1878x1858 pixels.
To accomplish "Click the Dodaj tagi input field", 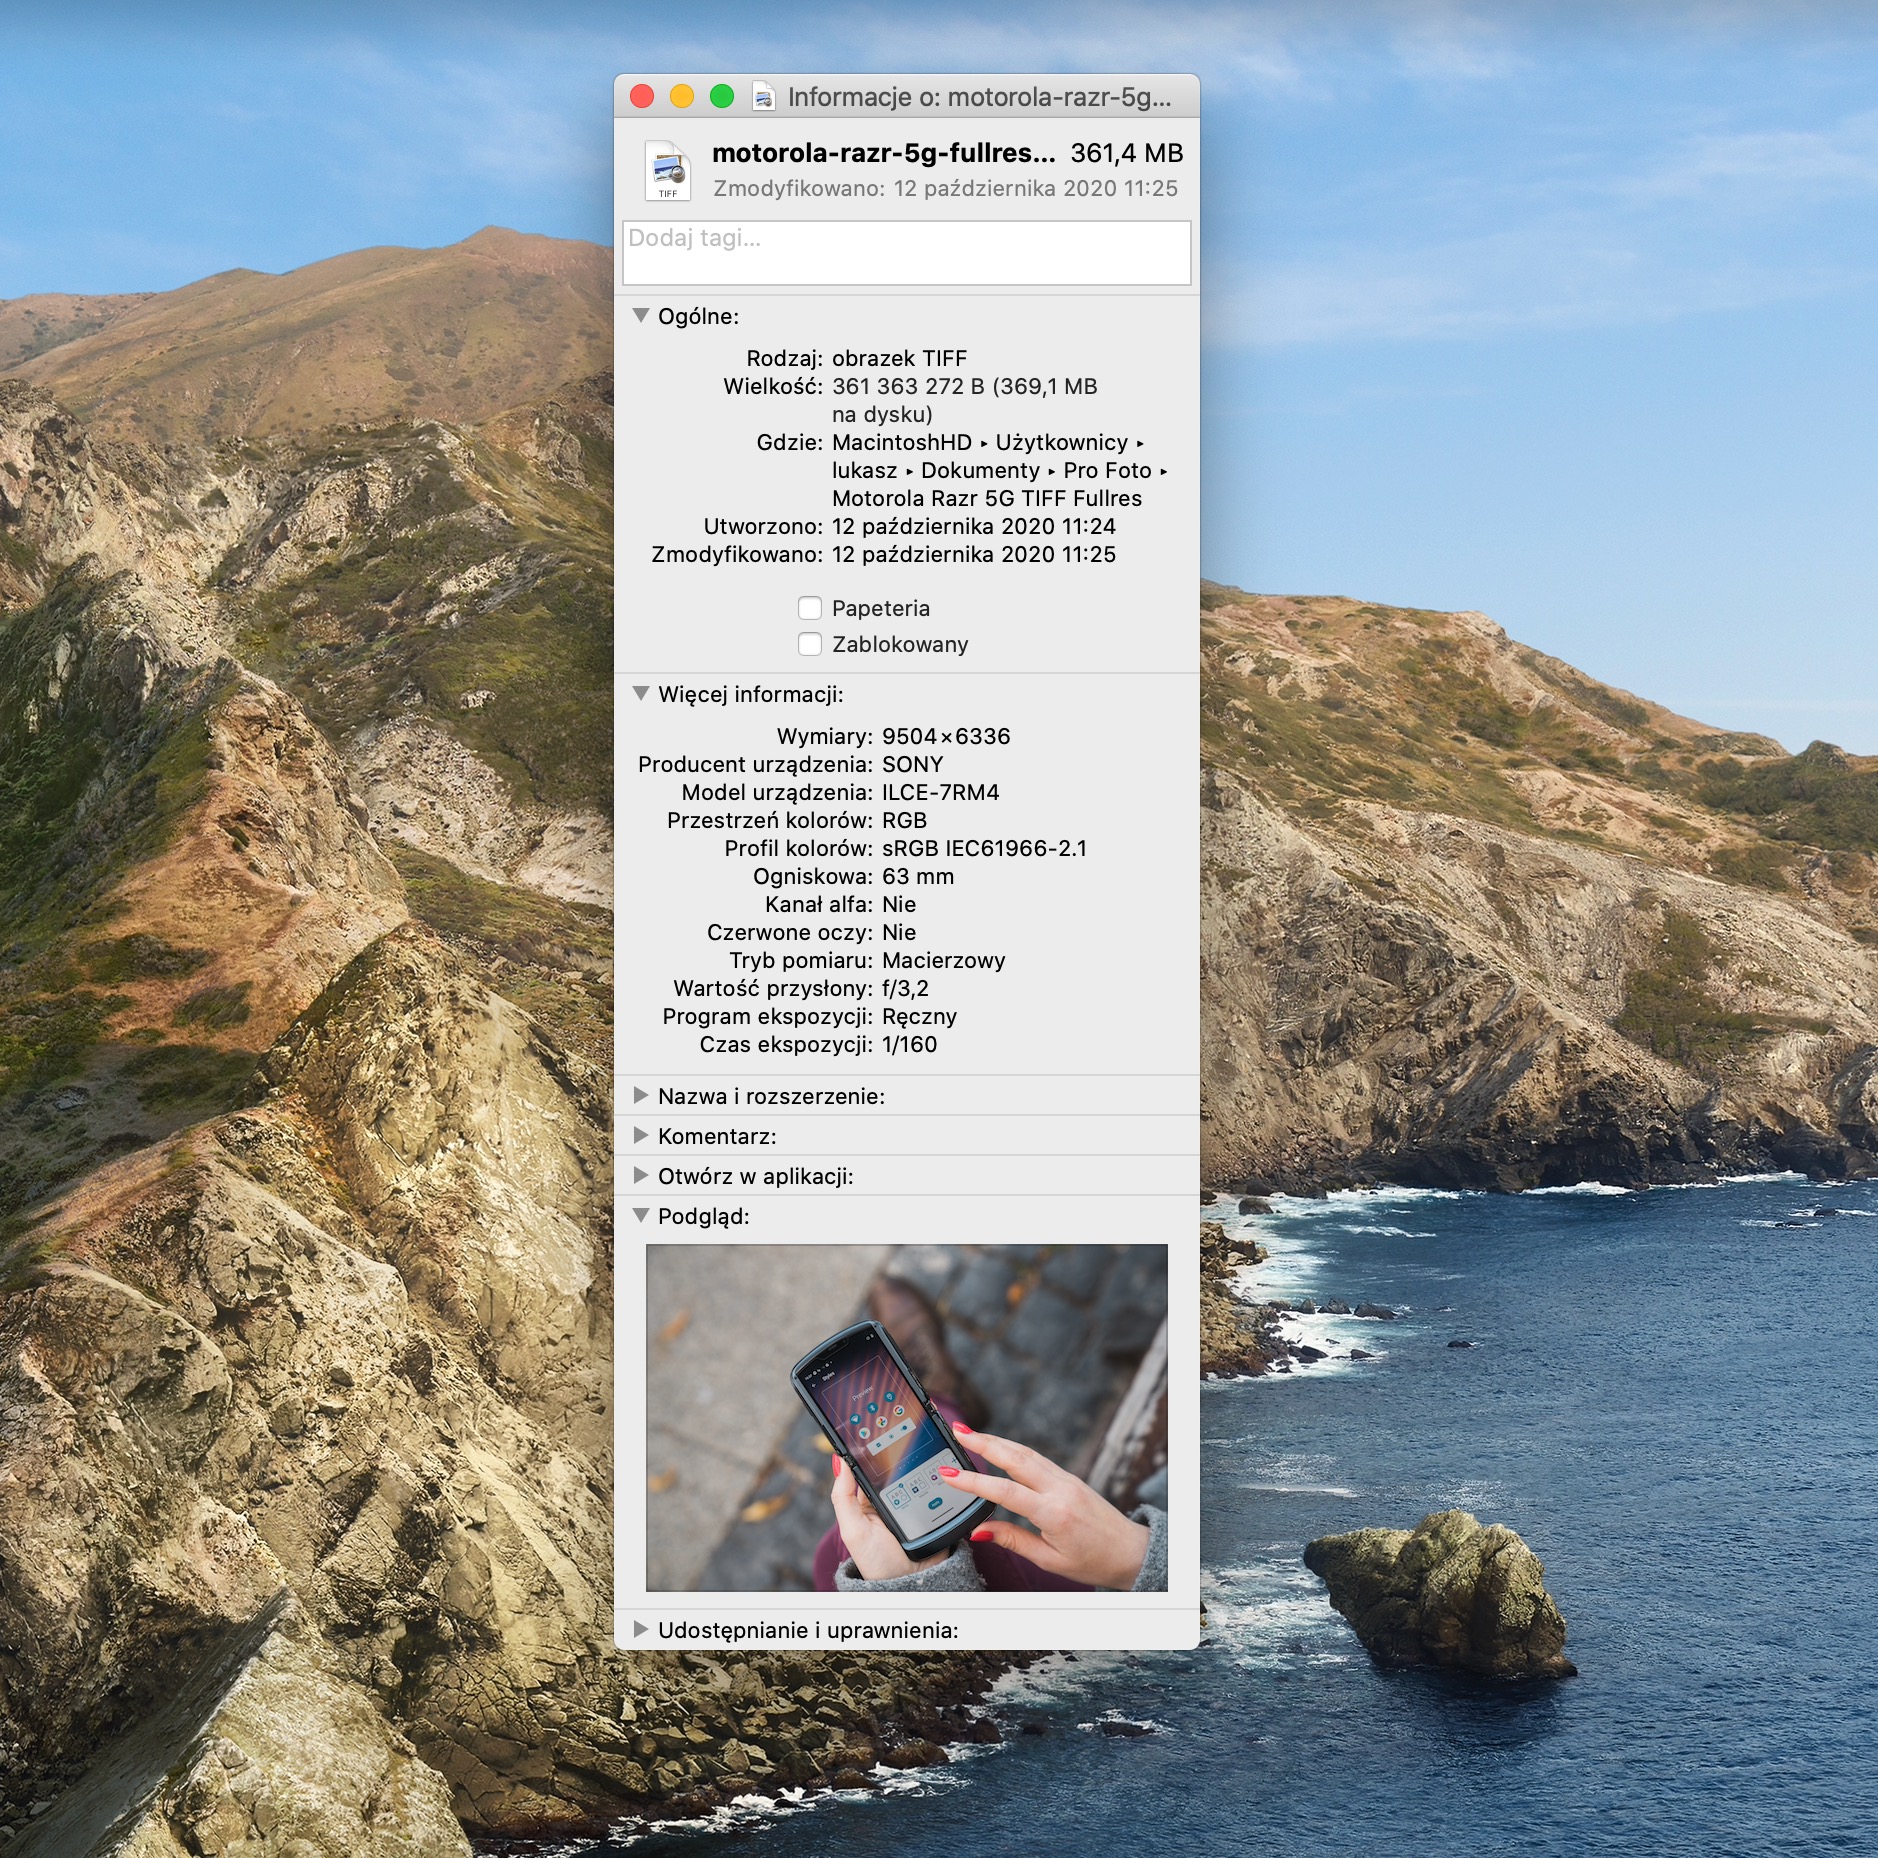I will [906, 253].
